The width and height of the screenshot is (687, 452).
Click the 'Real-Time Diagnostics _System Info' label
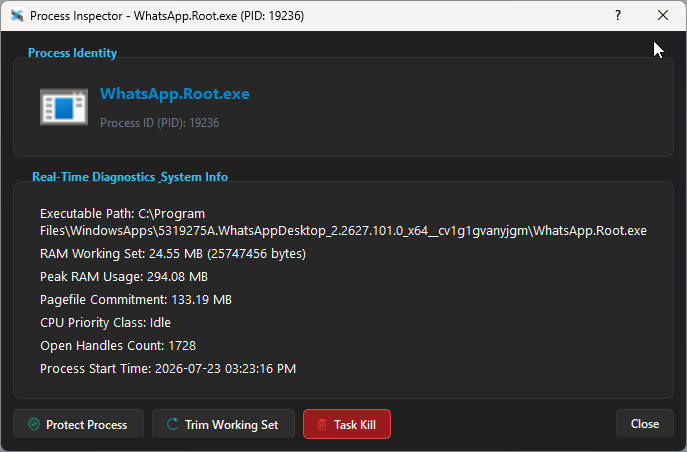pyautogui.click(x=130, y=177)
